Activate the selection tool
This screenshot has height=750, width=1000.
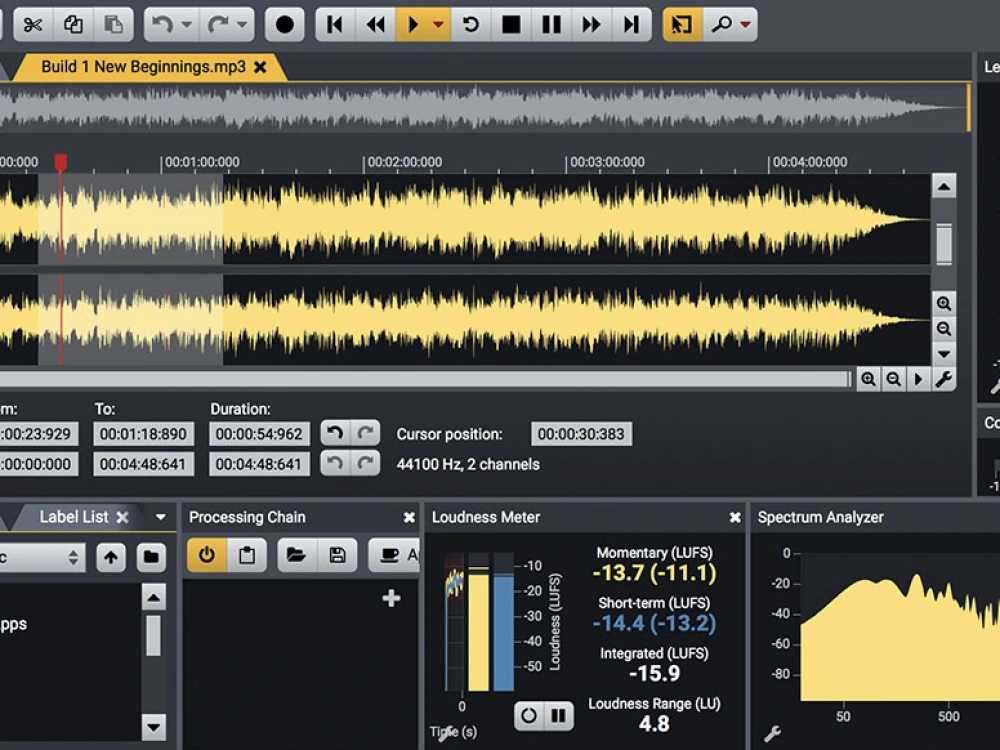point(682,25)
